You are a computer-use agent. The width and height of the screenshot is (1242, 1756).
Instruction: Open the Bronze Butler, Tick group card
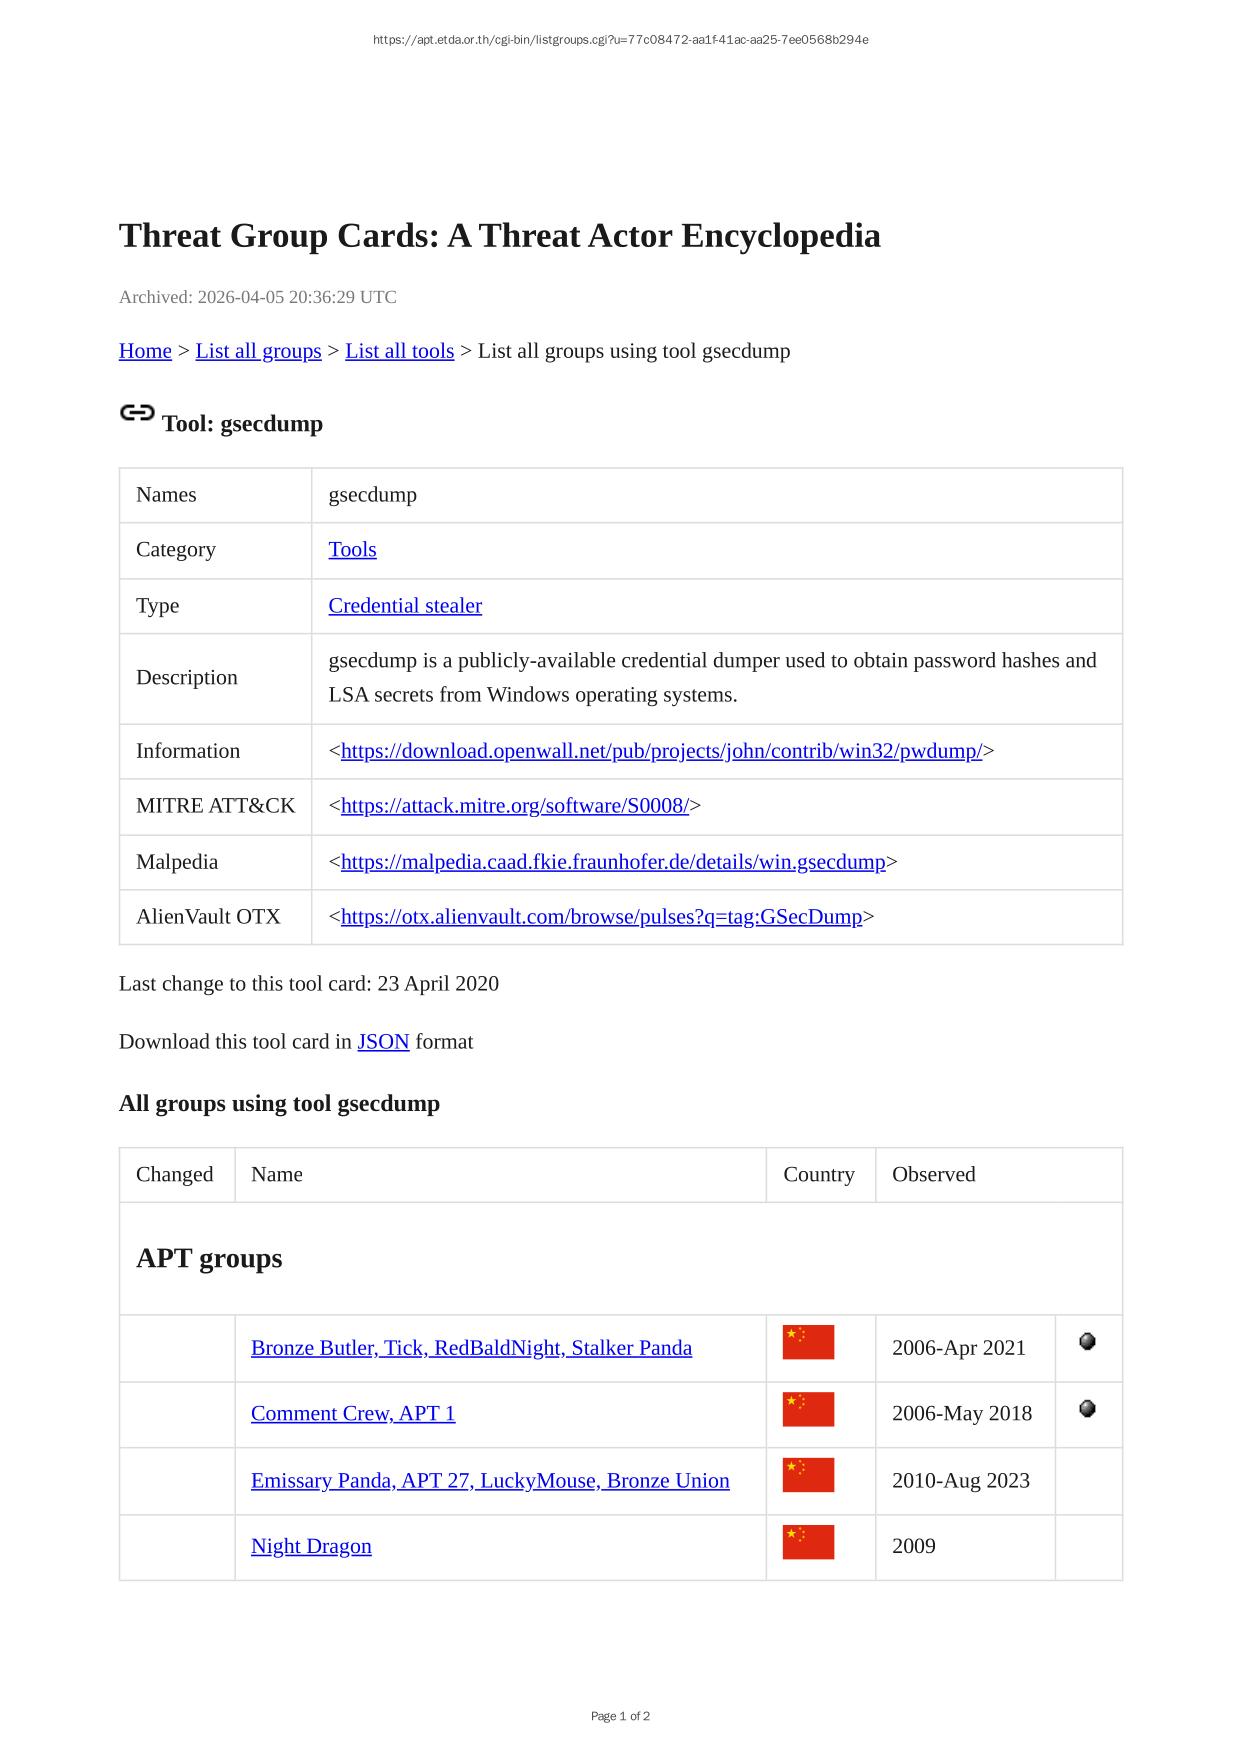(471, 1348)
